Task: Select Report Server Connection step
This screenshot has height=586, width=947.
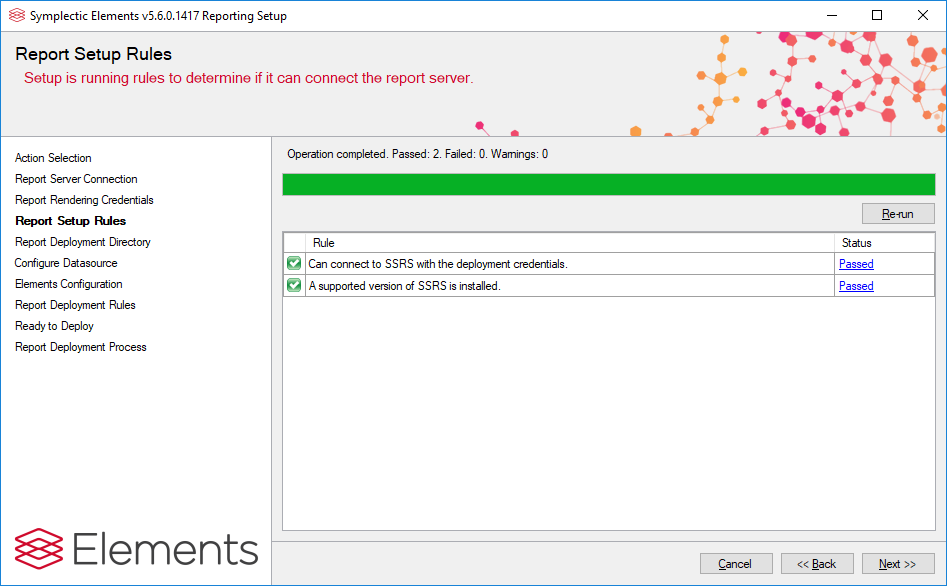Action: 76,179
